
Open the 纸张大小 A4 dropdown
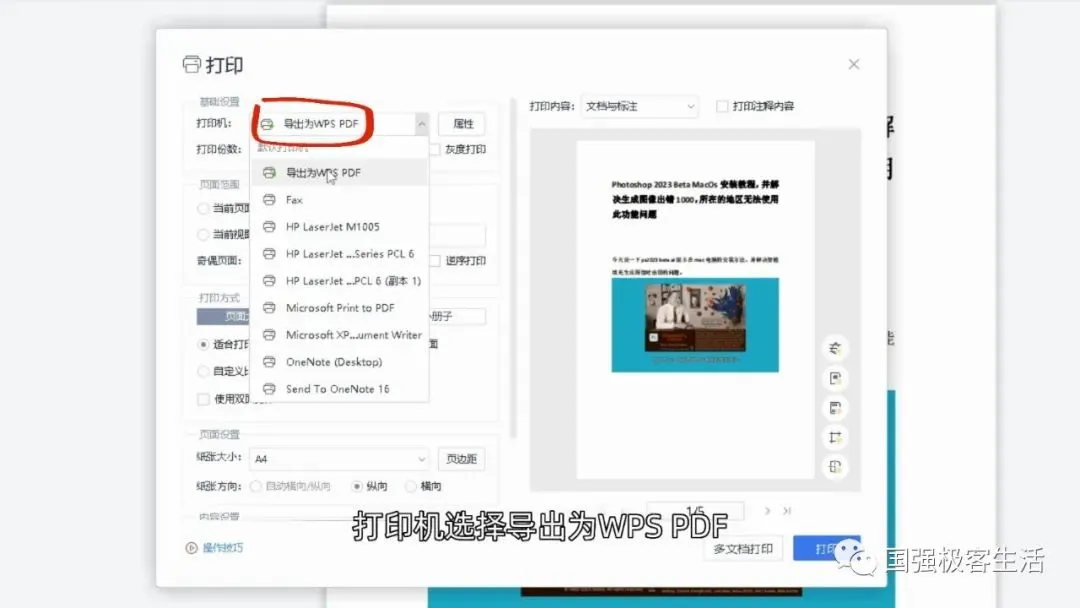click(339, 459)
